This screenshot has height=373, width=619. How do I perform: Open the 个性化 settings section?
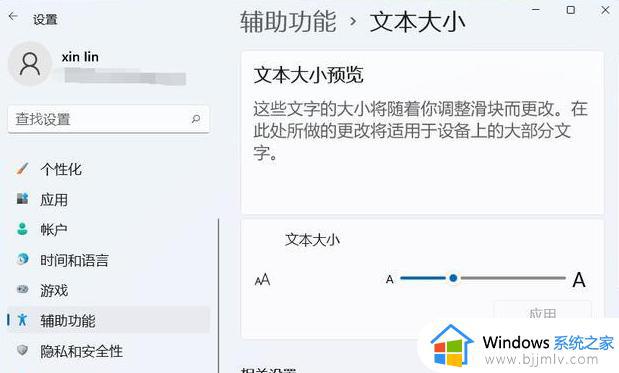coord(108,169)
